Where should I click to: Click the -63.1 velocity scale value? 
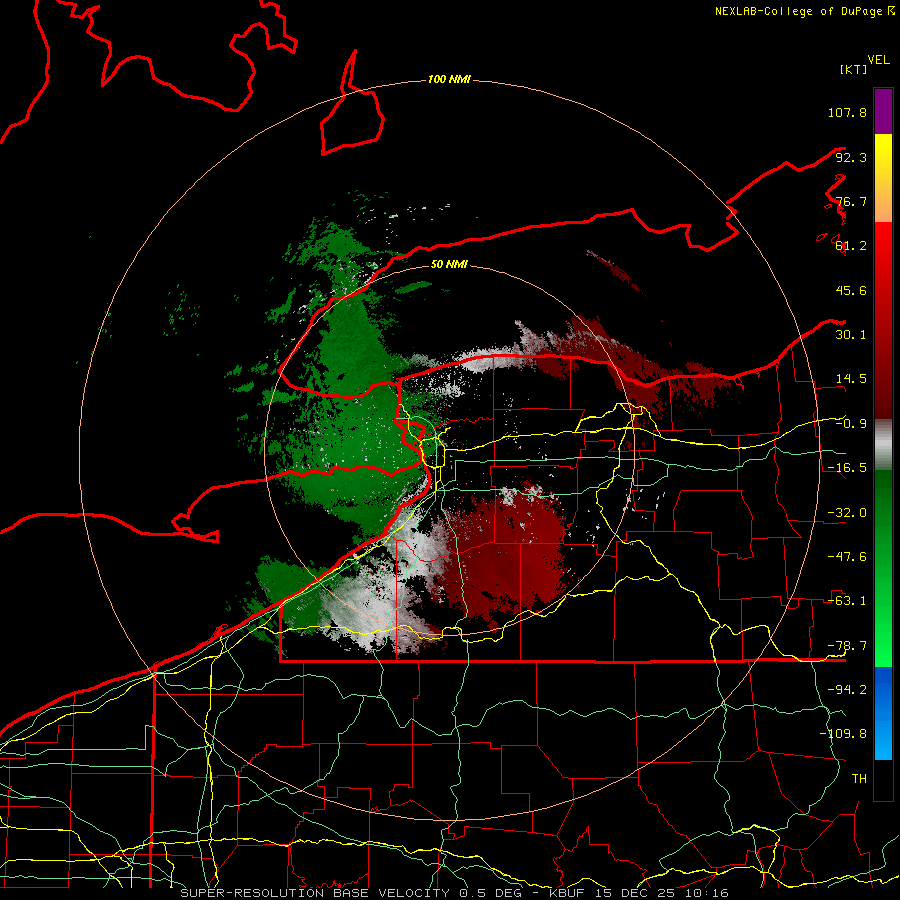pos(847,601)
